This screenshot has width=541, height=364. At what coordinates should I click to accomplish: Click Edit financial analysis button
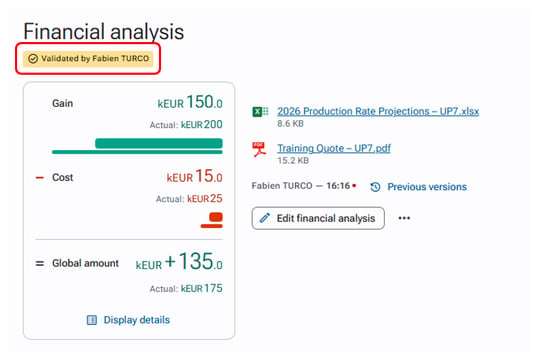tap(318, 218)
